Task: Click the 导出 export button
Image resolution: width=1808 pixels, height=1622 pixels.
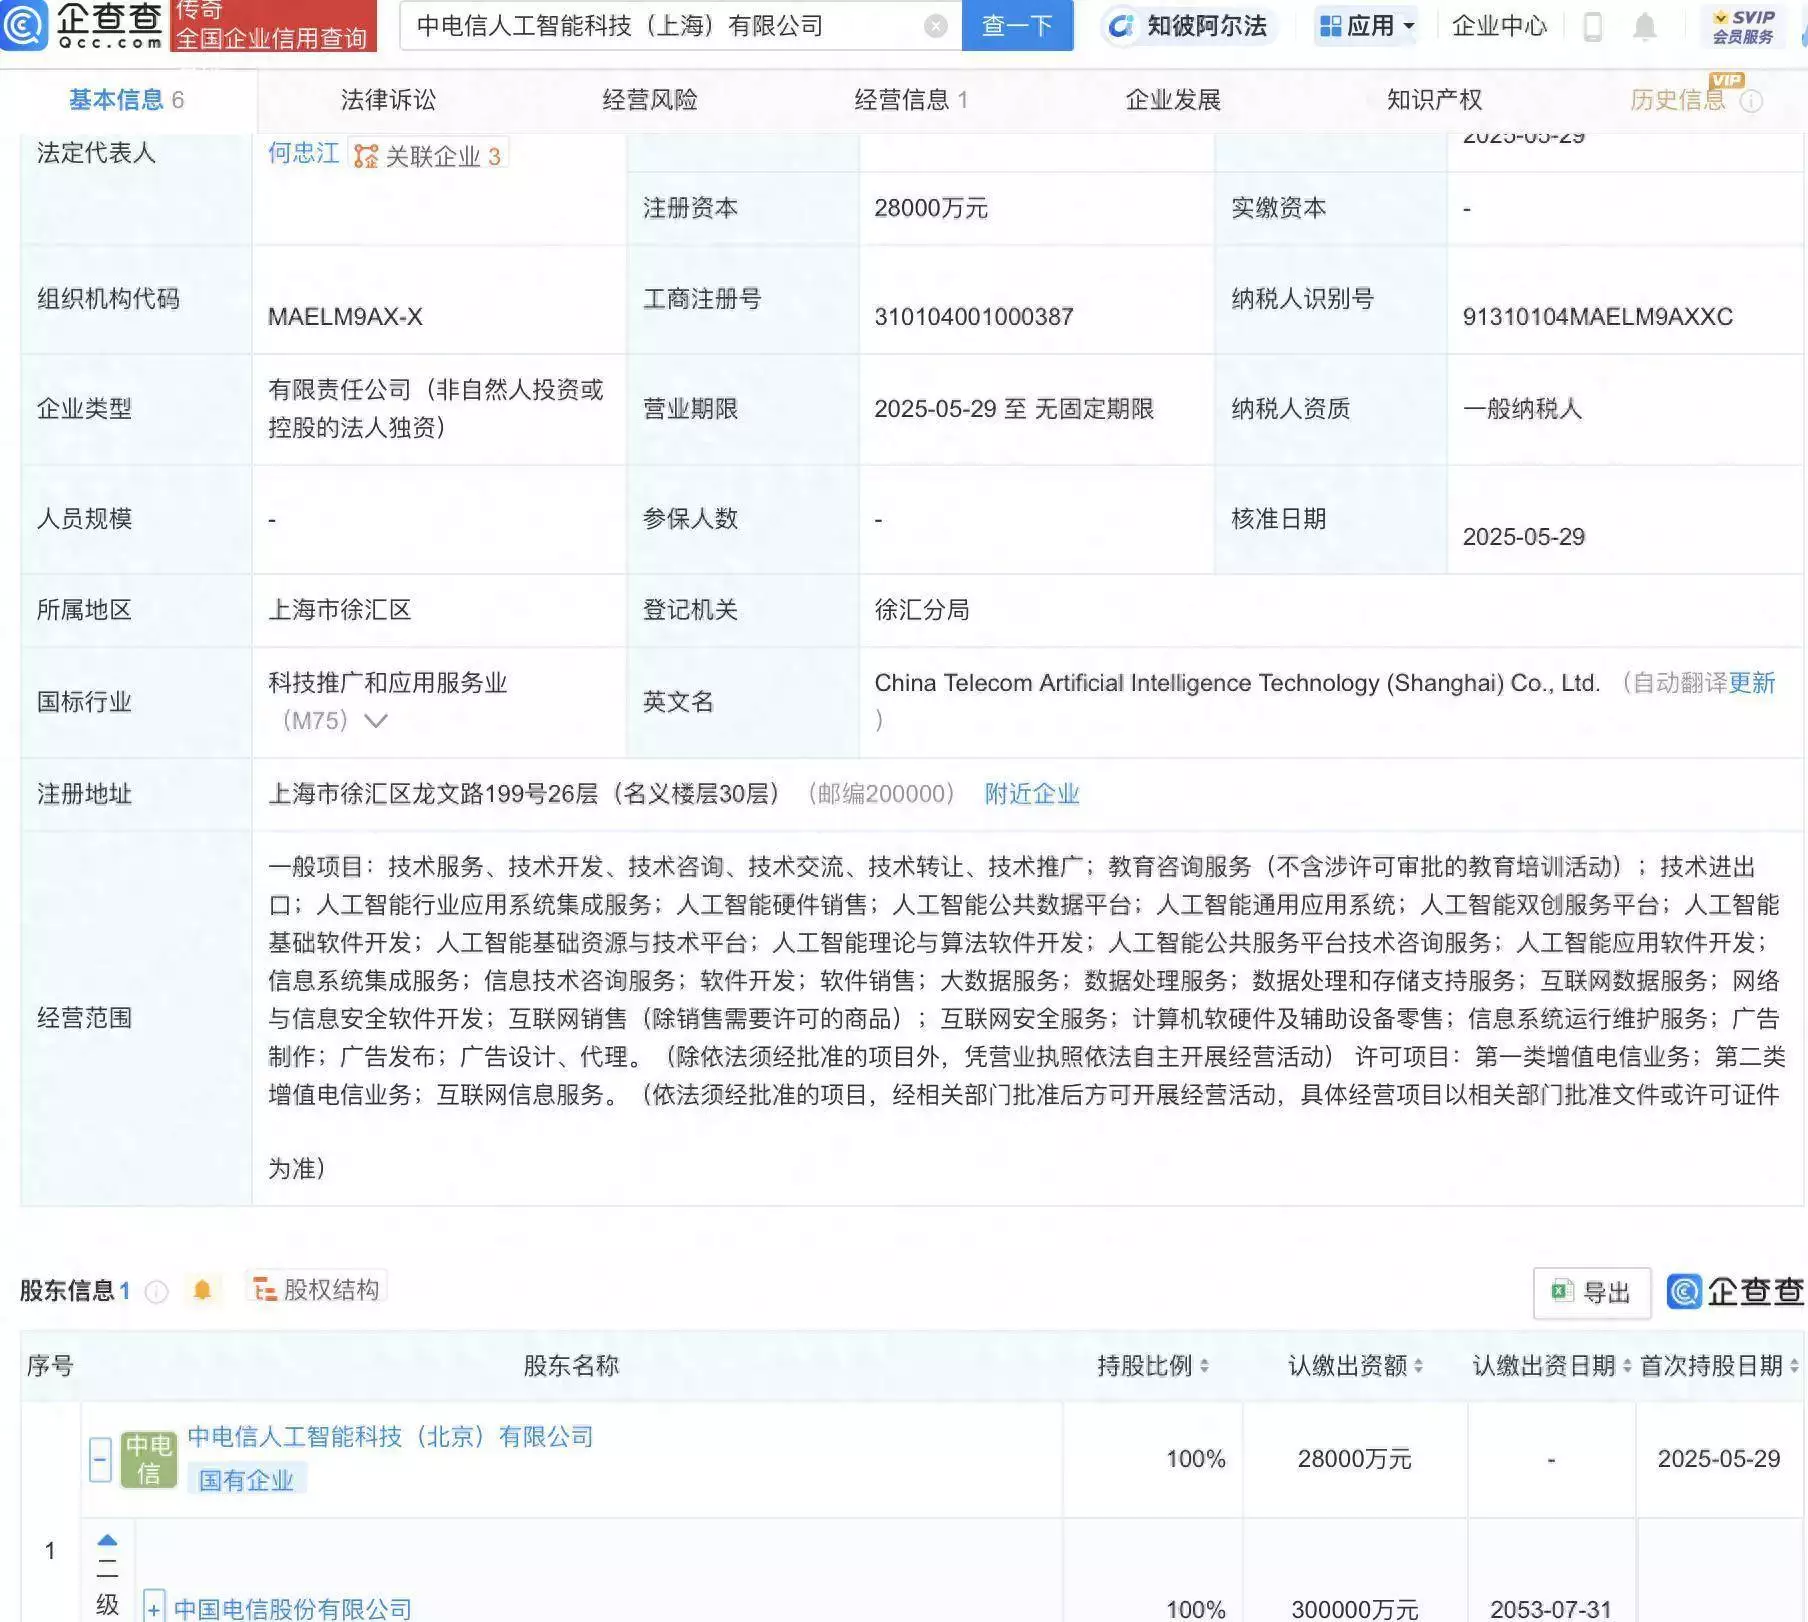Action: 1591,1293
